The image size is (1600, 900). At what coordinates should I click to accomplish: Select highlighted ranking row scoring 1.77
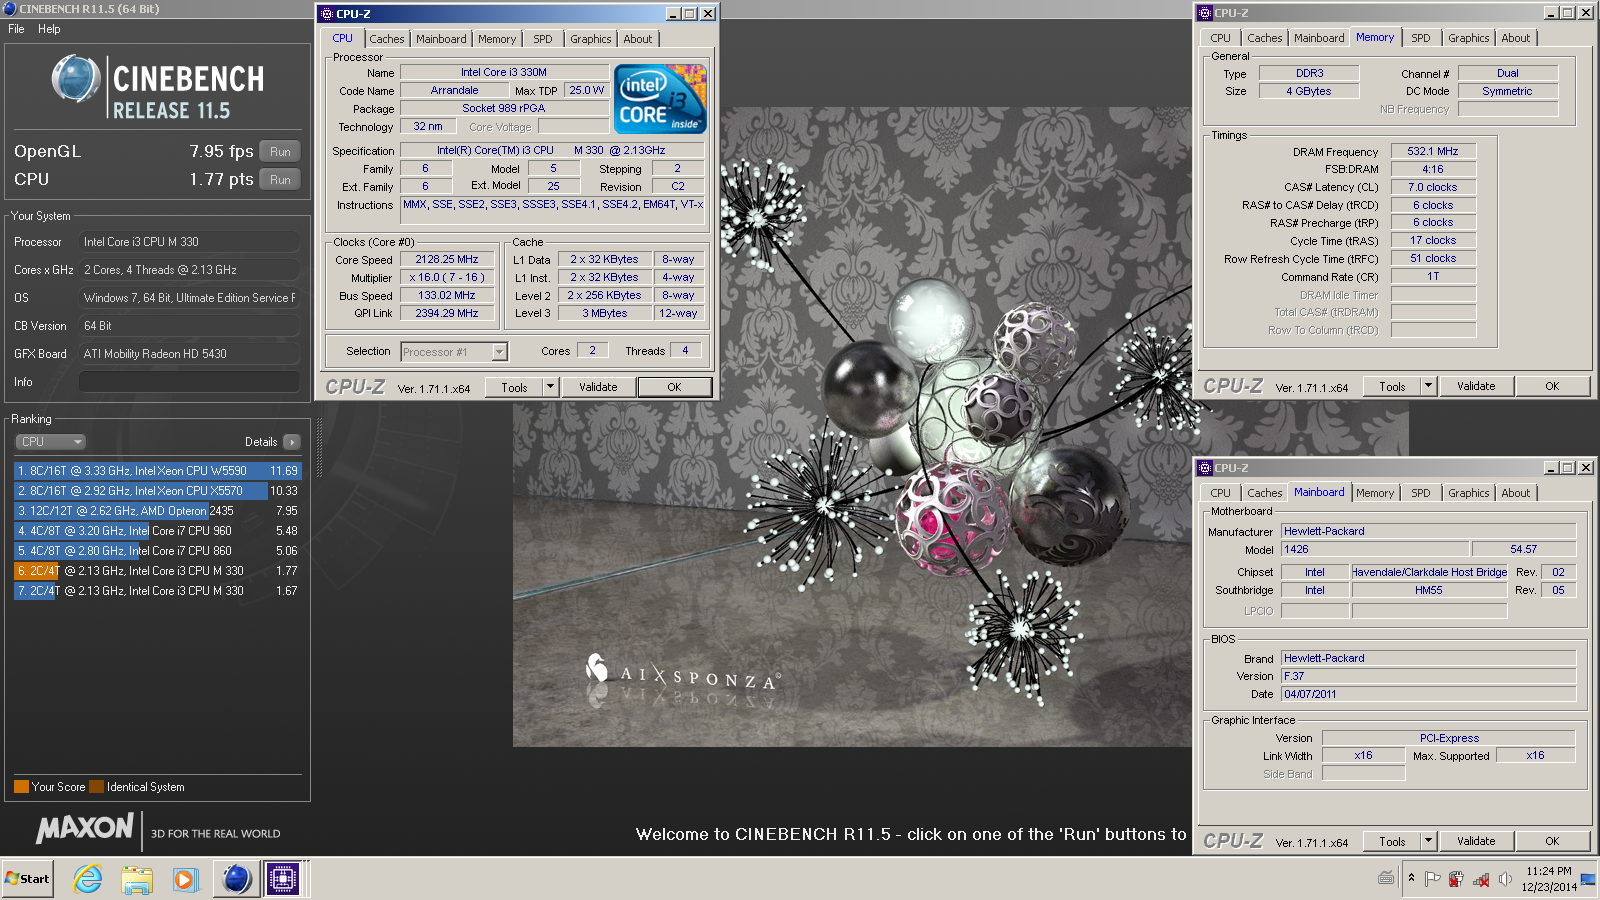pos(158,571)
